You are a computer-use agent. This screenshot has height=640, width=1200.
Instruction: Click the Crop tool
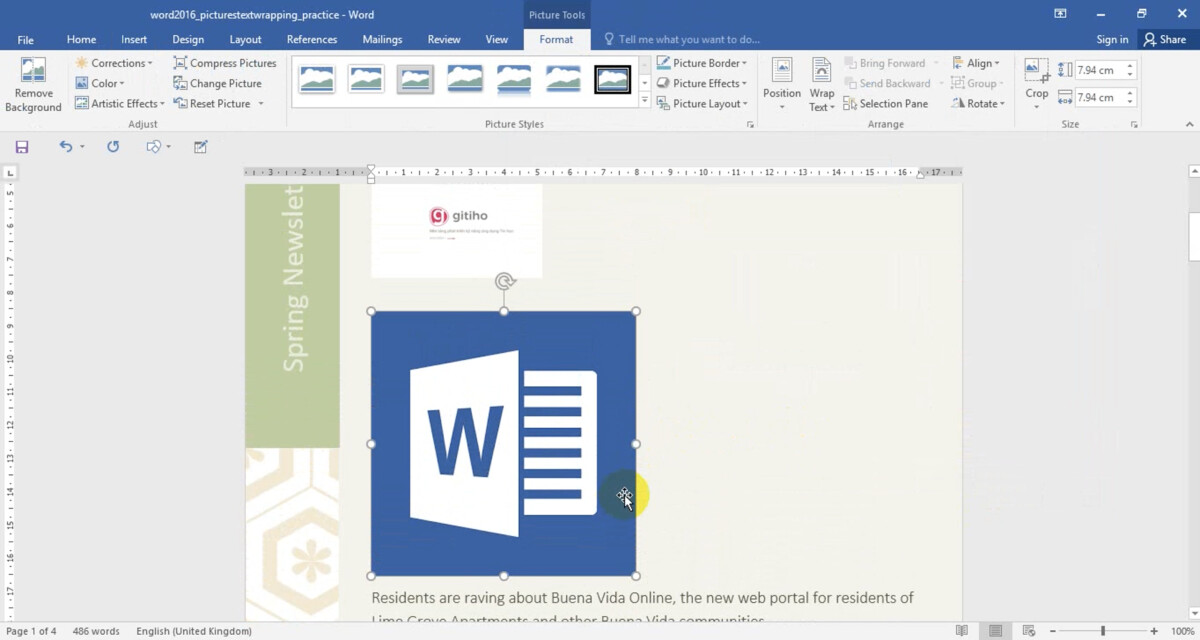click(x=1037, y=85)
